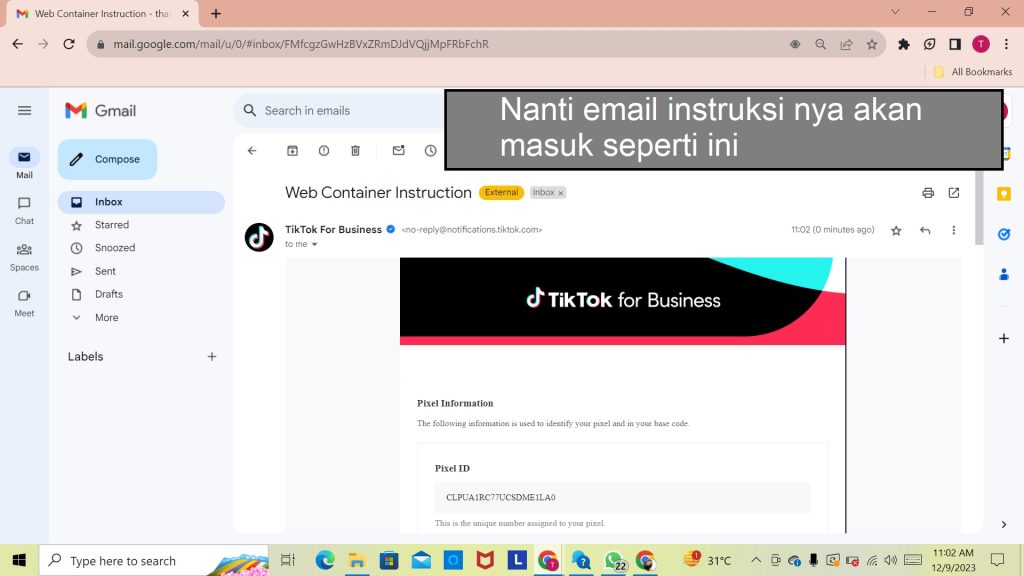This screenshot has width=1024, height=576.
Task: Remove the Inbox label from email
Action: click(x=560, y=193)
